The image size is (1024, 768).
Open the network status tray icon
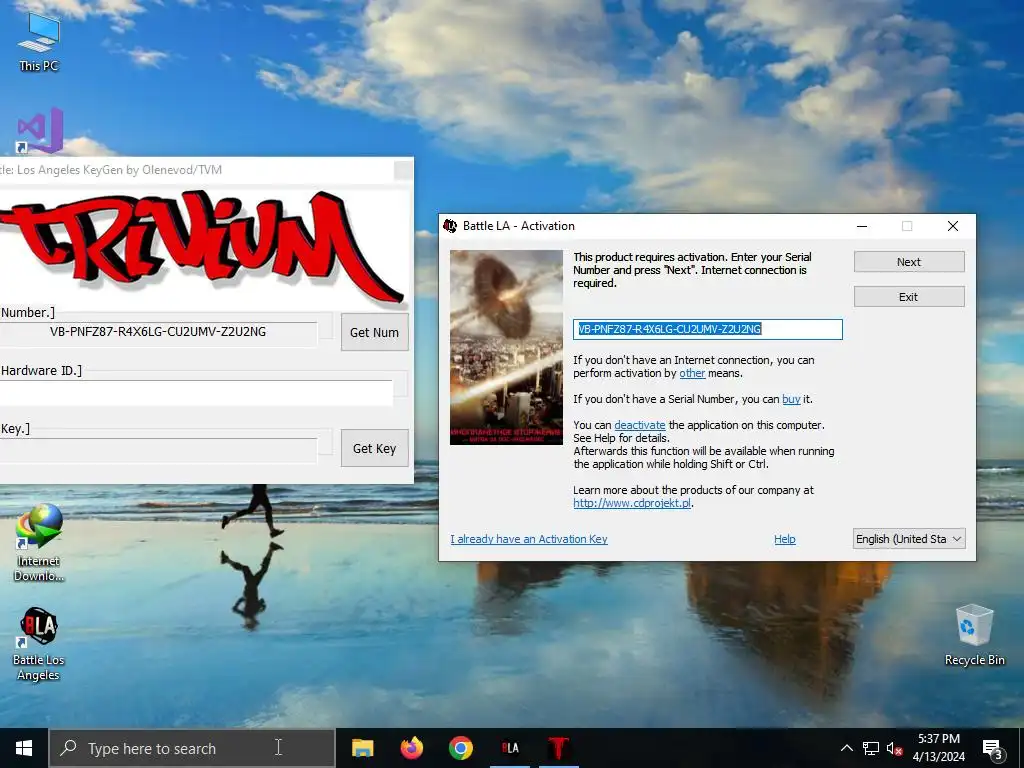[871, 748]
